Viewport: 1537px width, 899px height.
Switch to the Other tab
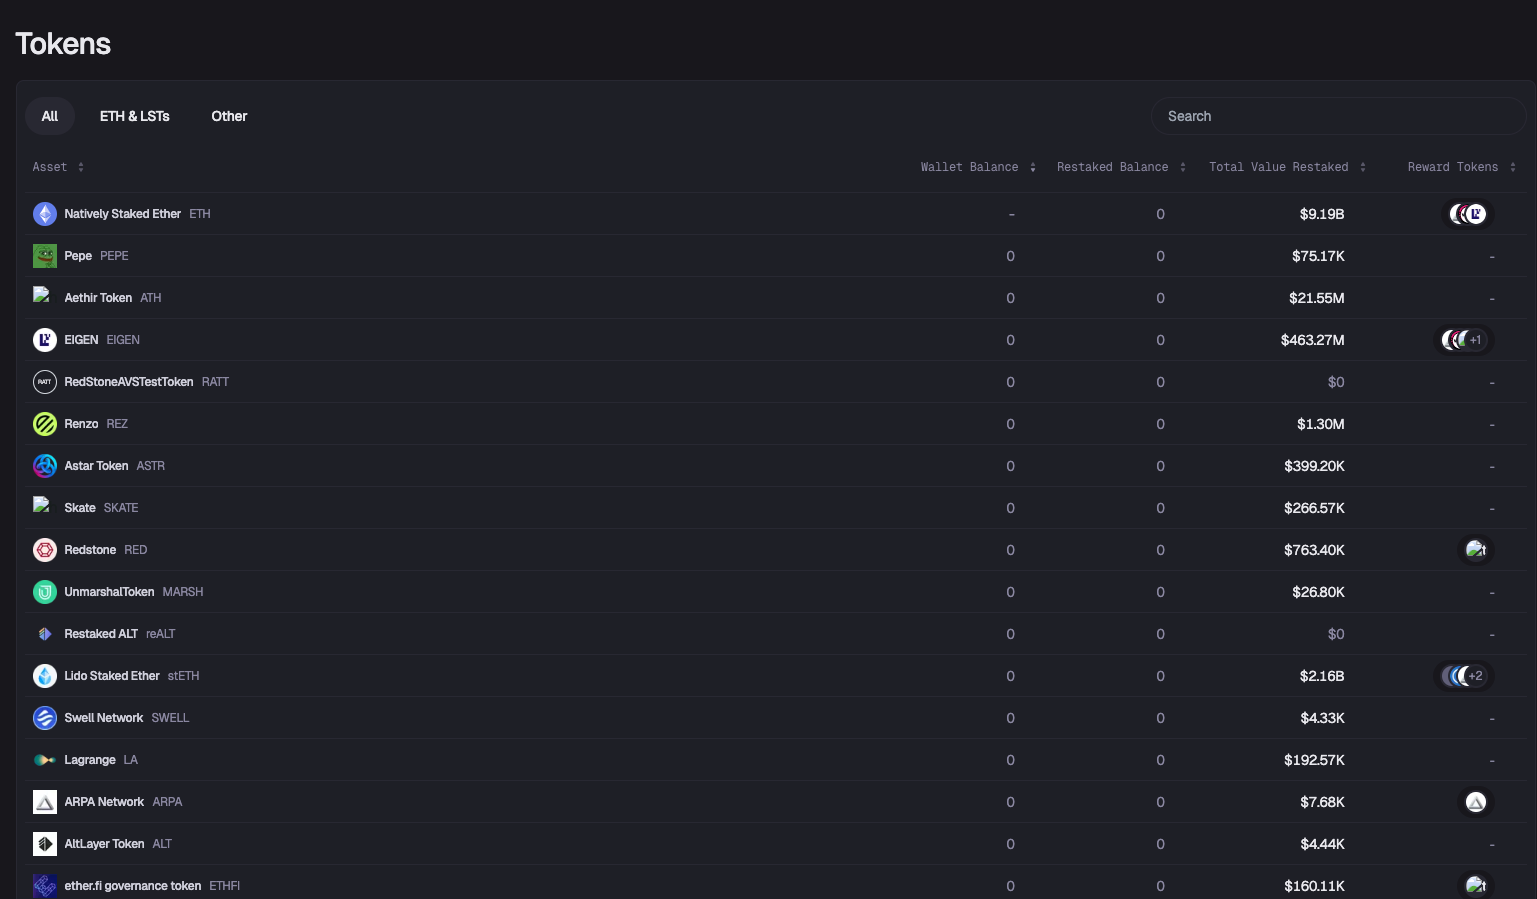coord(229,116)
